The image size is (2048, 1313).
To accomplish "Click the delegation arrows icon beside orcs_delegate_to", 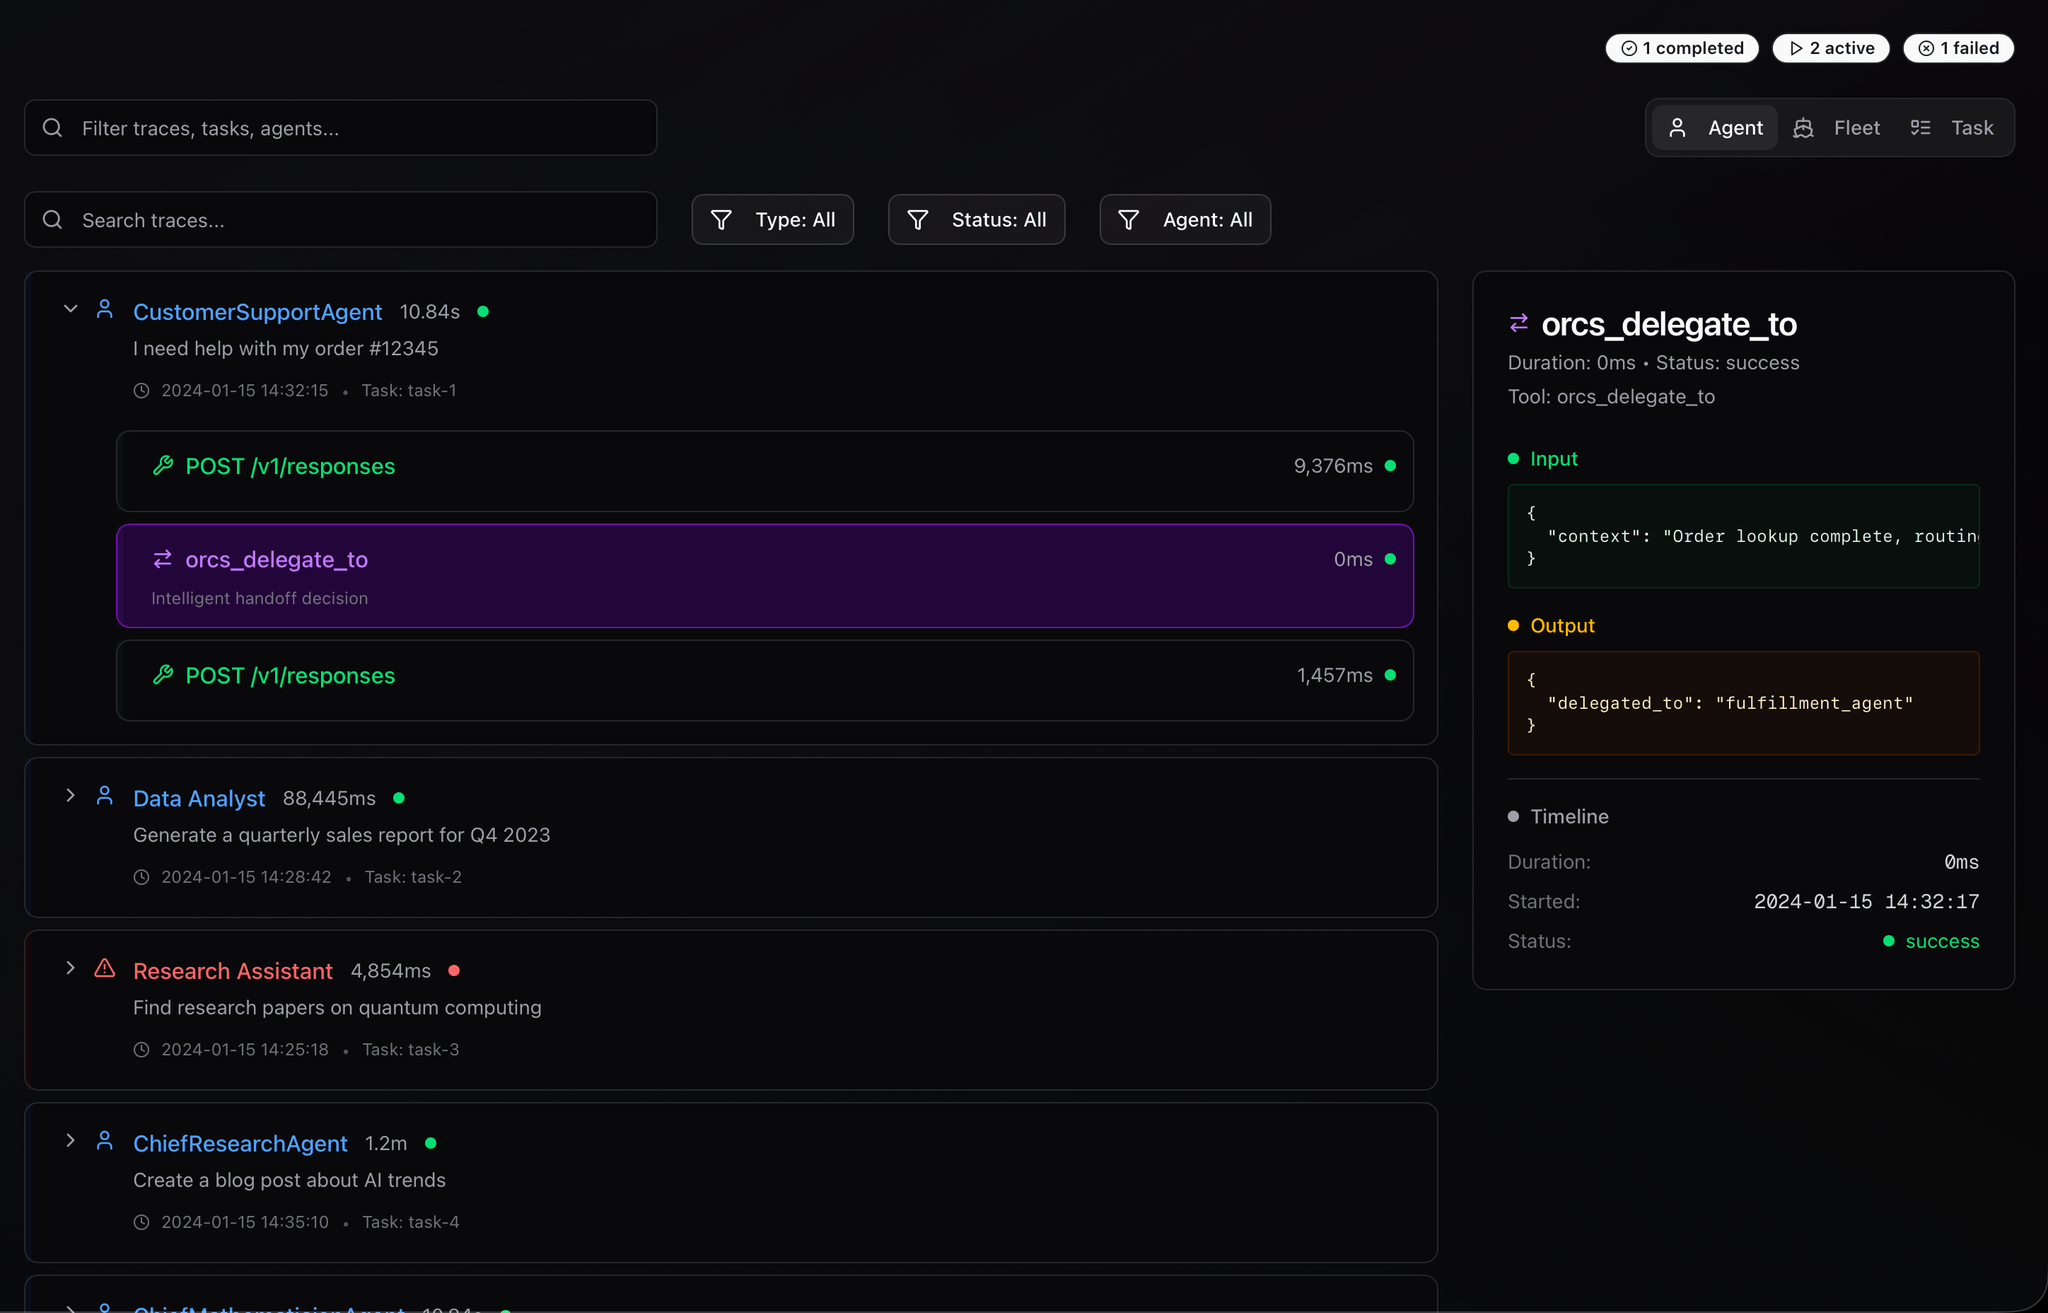I will coord(162,559).
